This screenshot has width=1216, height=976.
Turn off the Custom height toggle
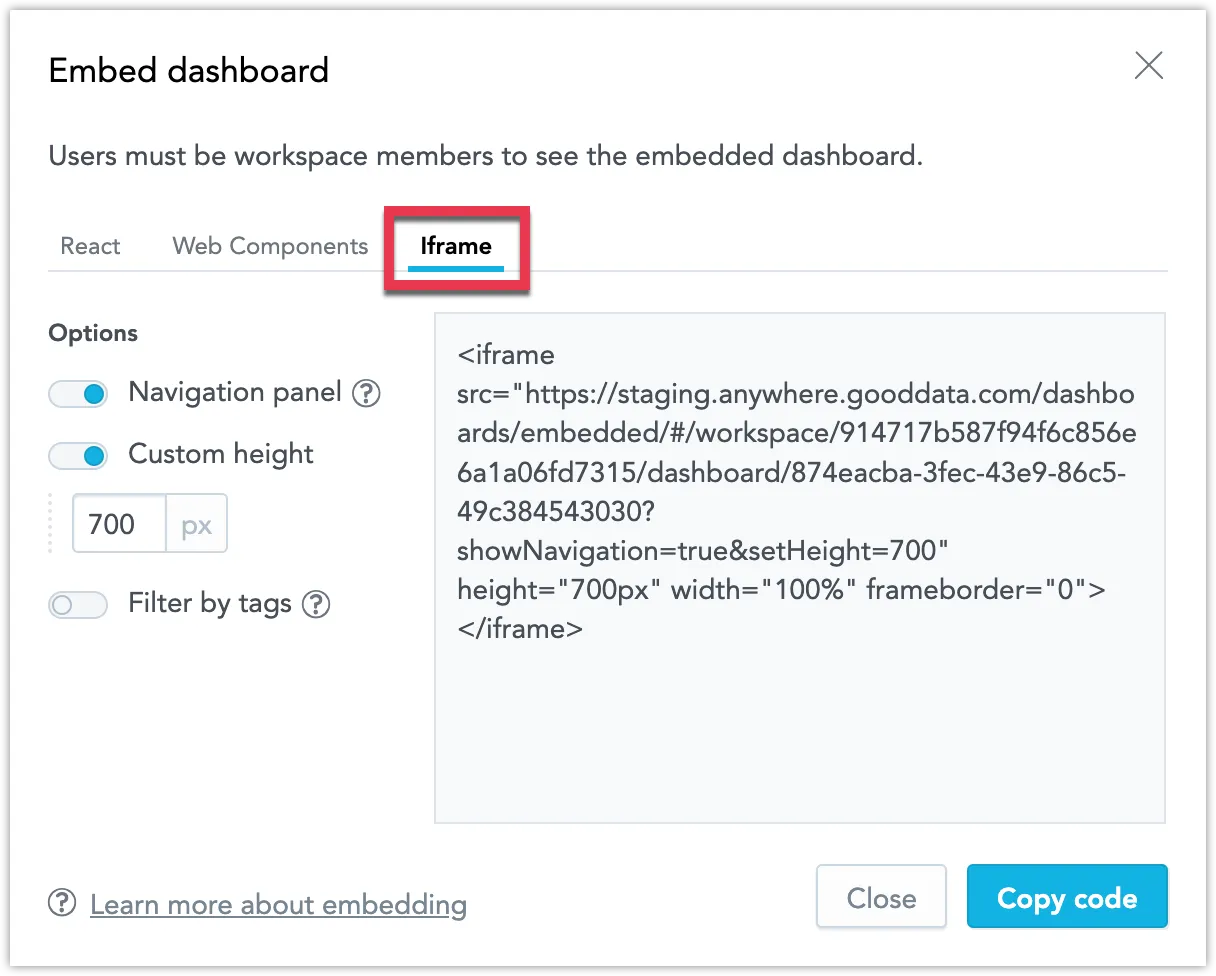coord(78,455)
